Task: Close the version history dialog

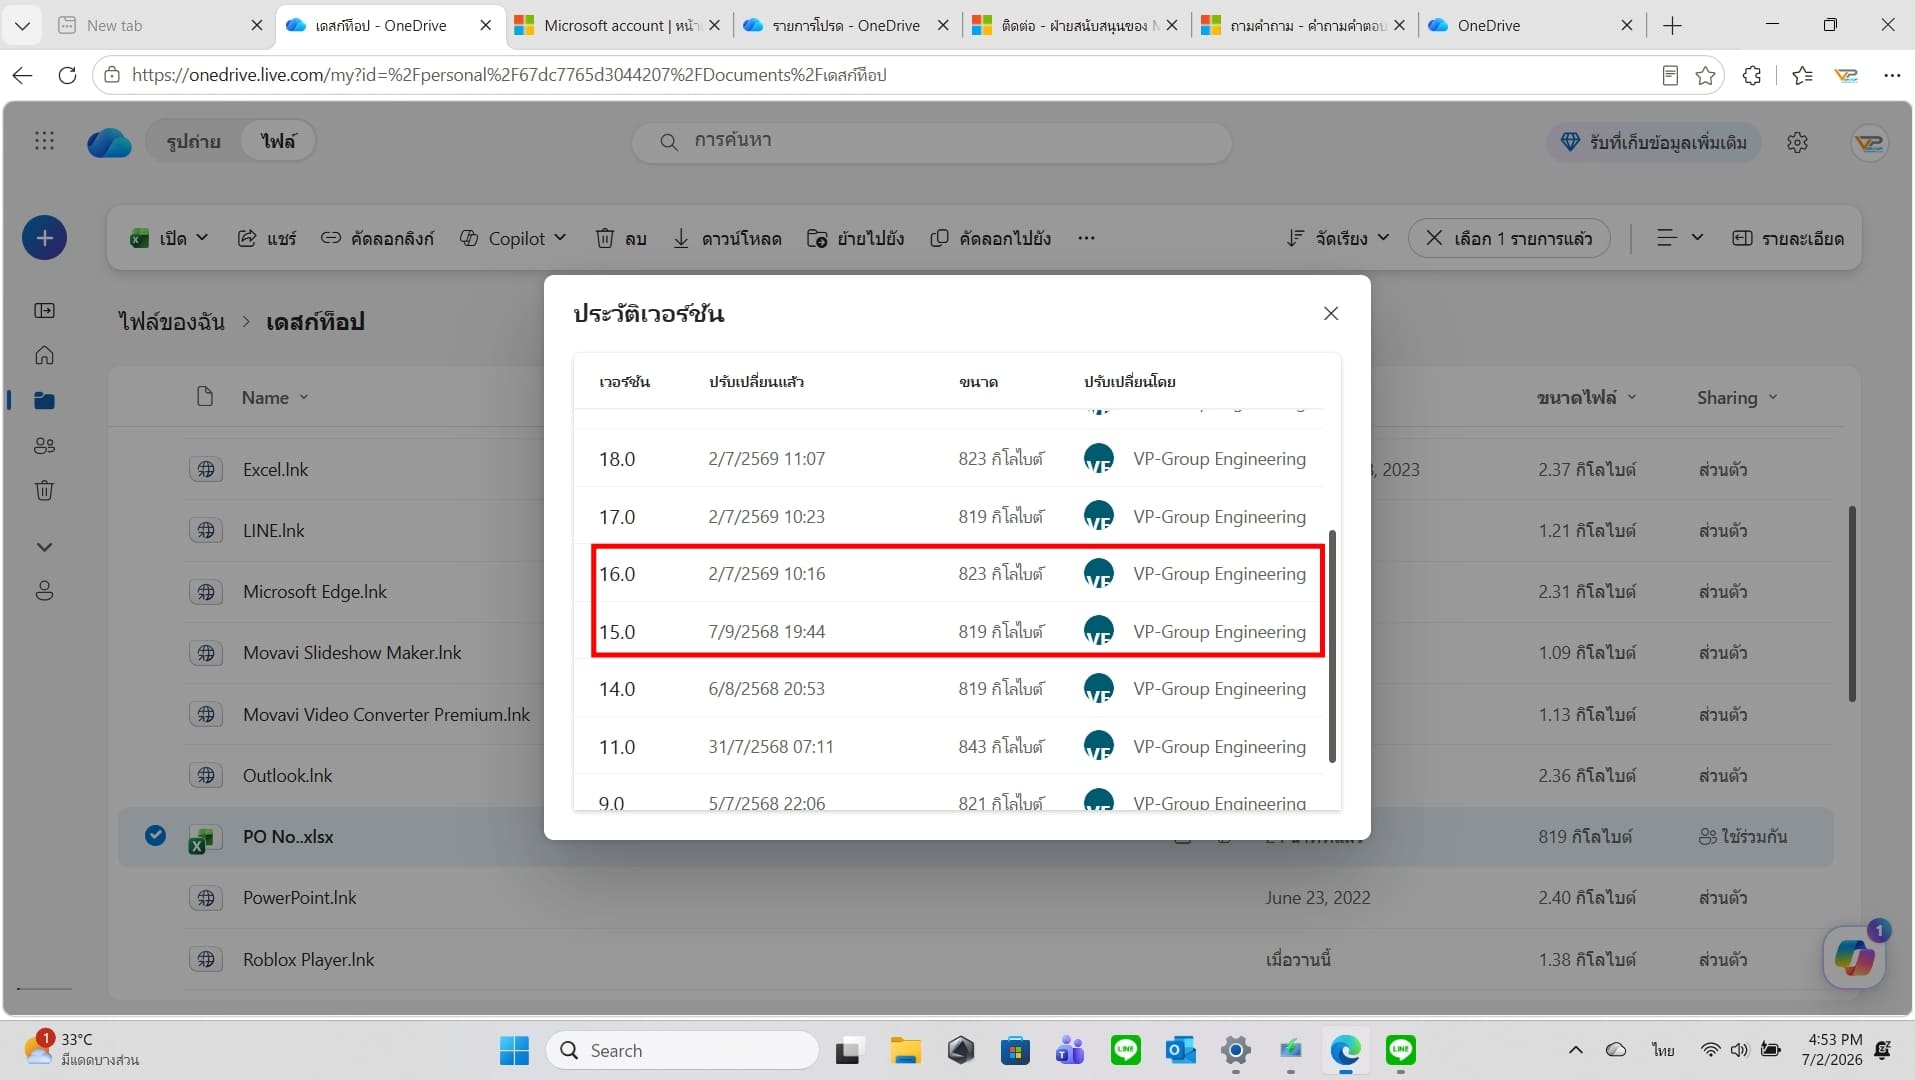Action: click(x=1331, y=313)
